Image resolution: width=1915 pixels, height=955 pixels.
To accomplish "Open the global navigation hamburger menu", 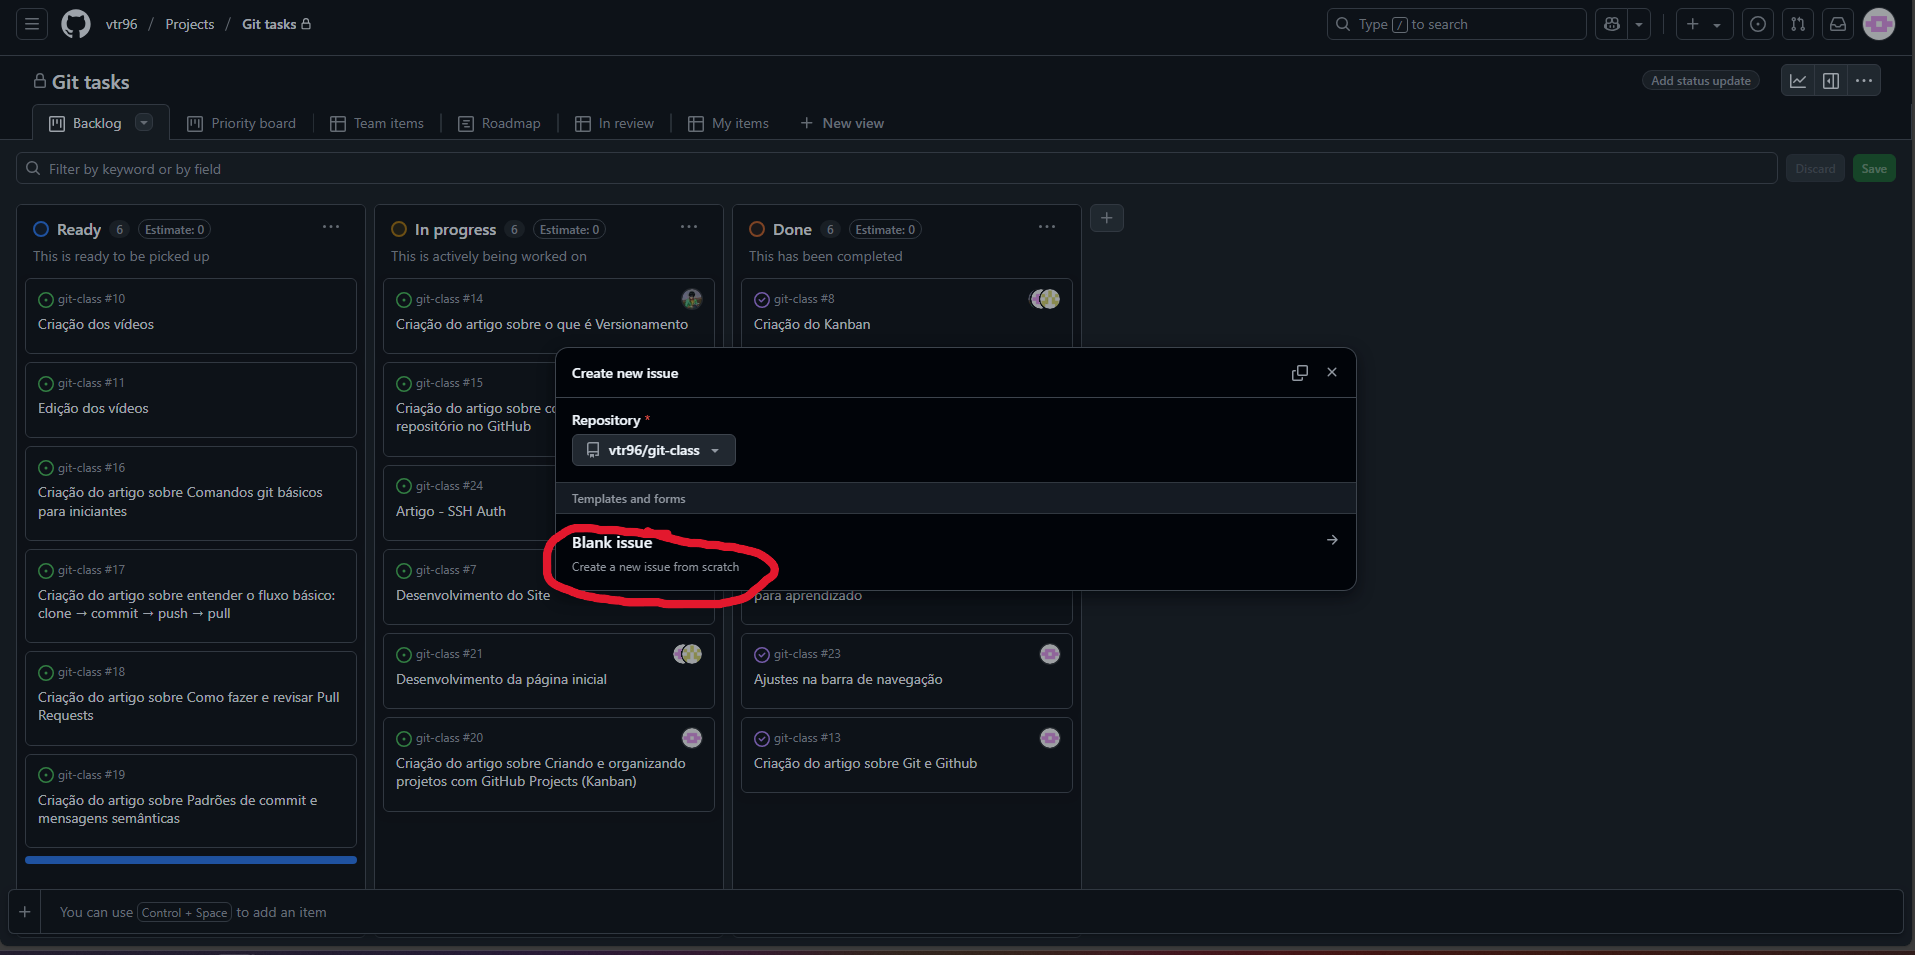I will pyautogui.click(x=32, y=24).
